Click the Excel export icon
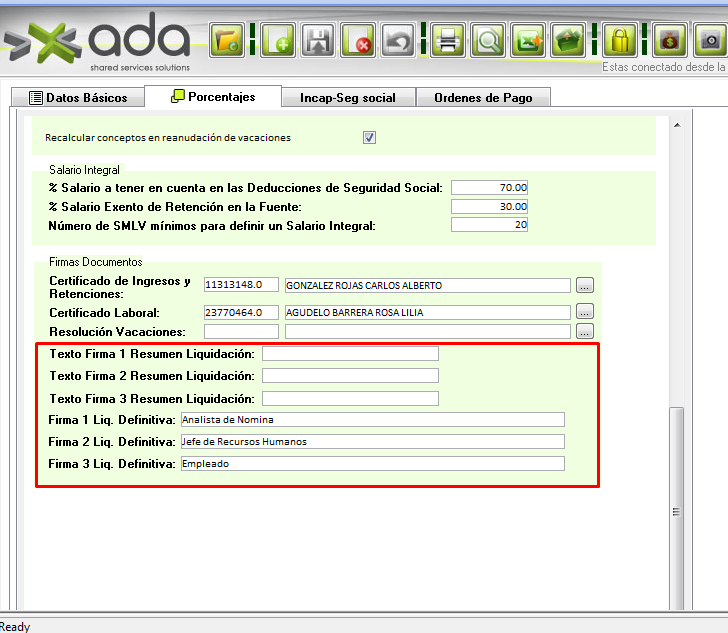 click(529, 41)
